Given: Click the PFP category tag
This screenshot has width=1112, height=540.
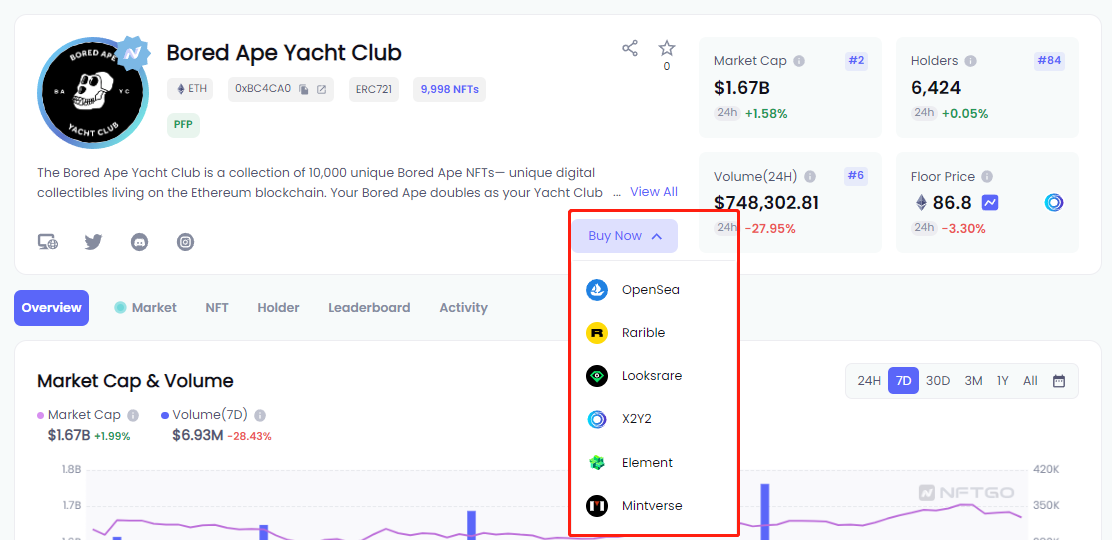Looking at the screenshot, I should [x=184, y=125].
